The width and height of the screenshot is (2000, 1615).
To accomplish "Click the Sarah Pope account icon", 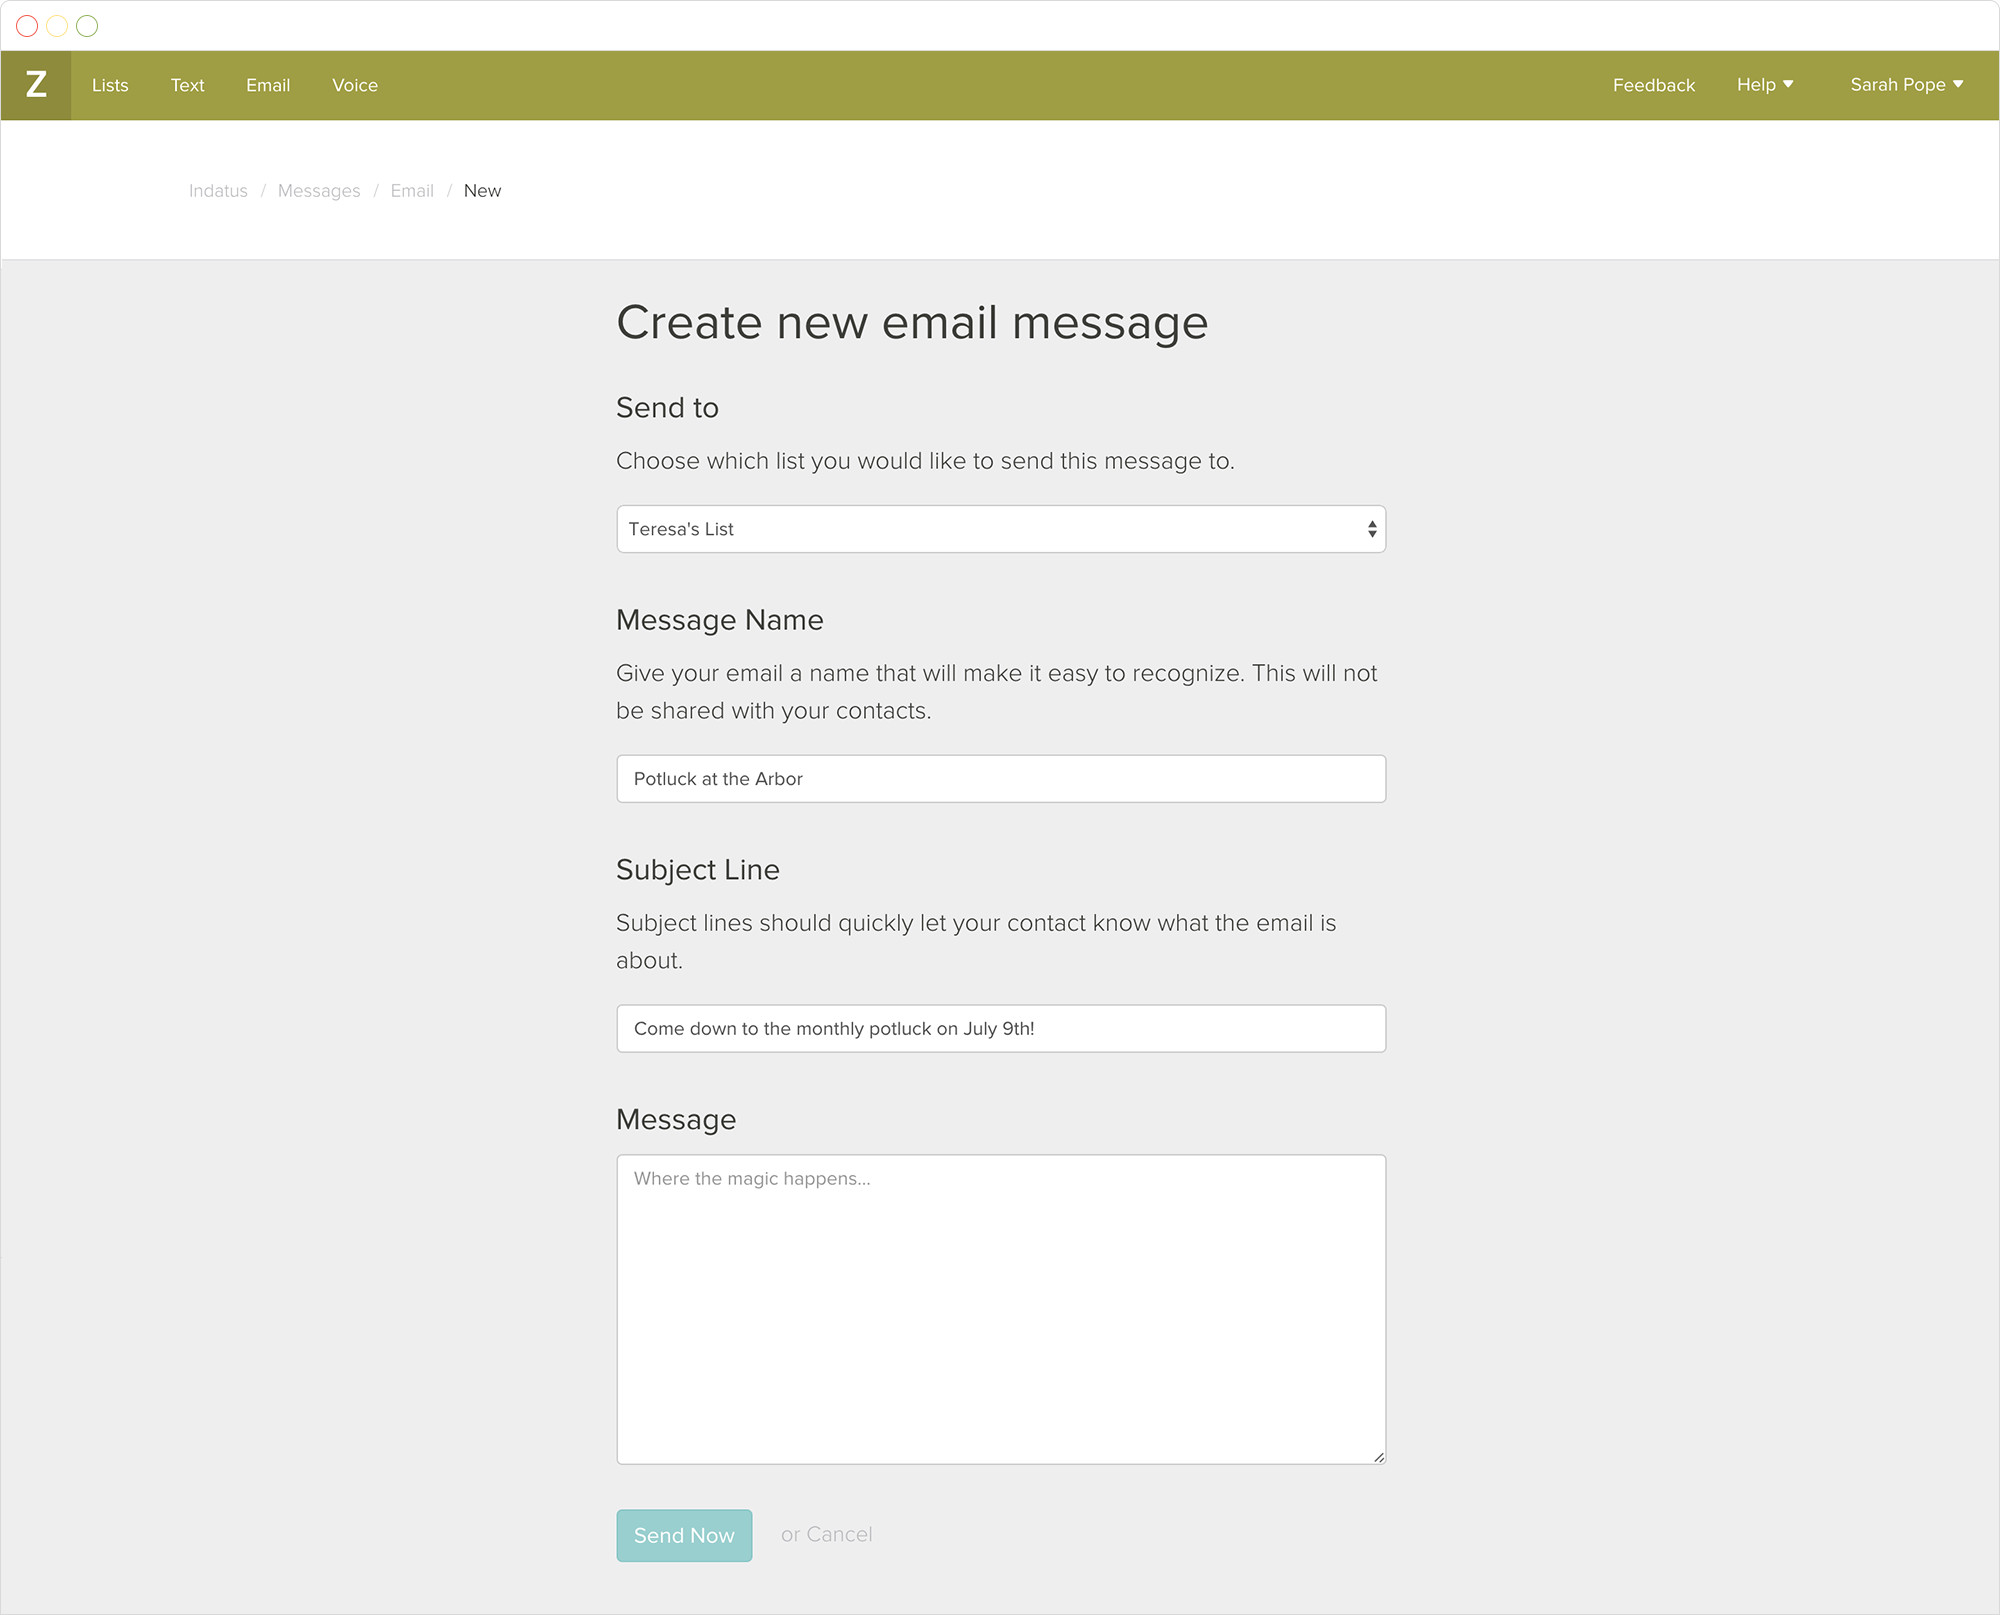I will [x=1904, y=86].
